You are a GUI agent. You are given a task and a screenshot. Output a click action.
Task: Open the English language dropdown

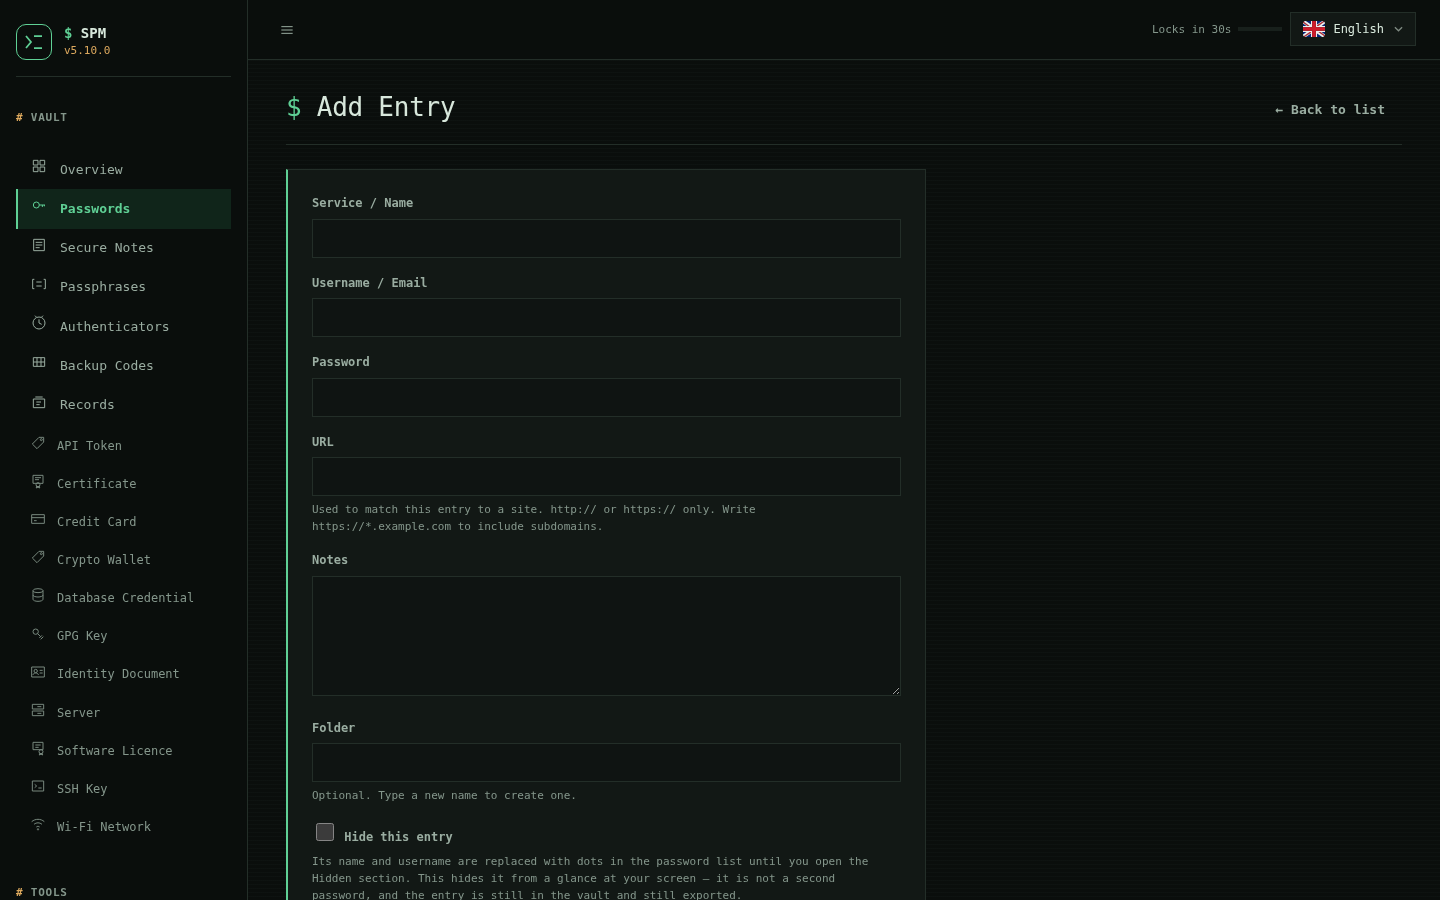pos(1353,29)
